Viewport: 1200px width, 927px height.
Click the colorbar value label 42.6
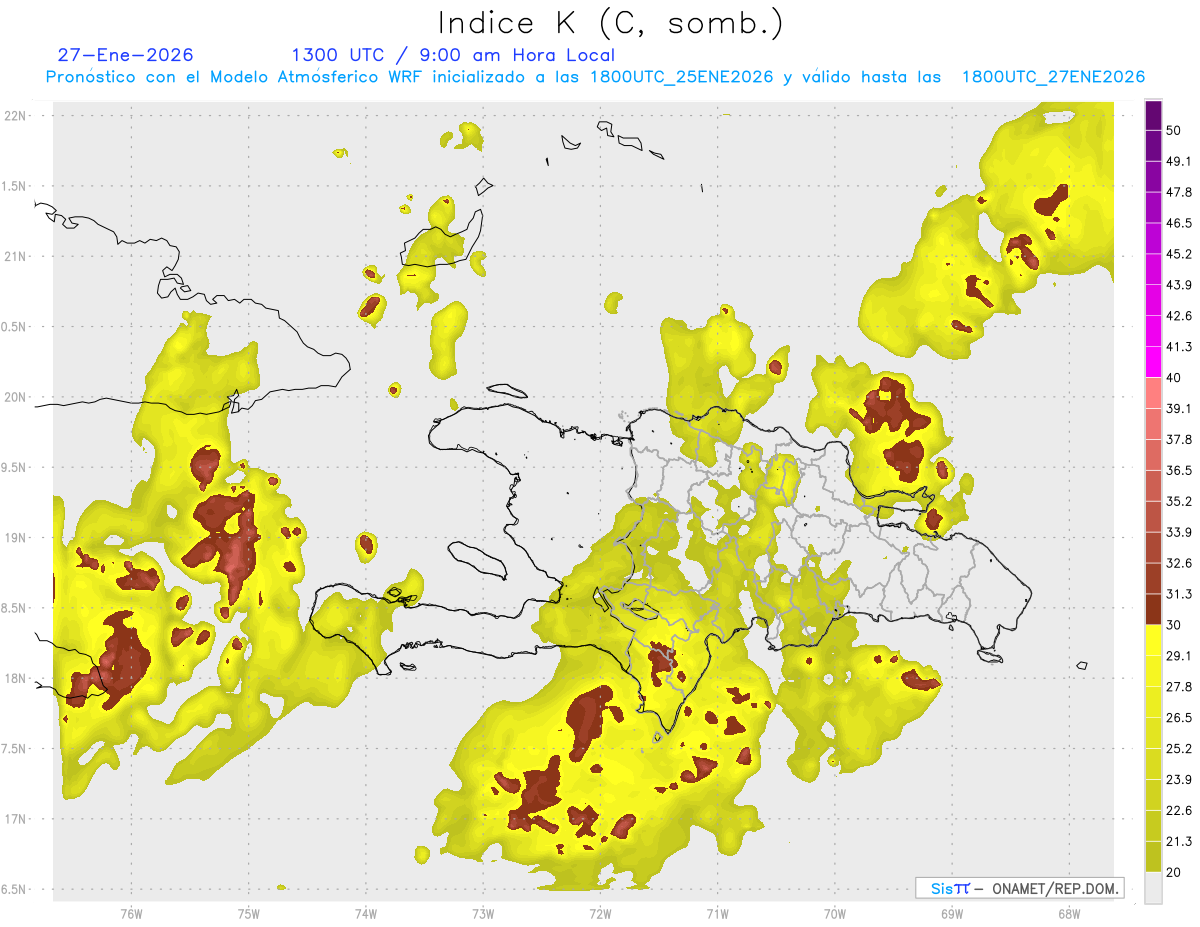tap(1179, 316)
